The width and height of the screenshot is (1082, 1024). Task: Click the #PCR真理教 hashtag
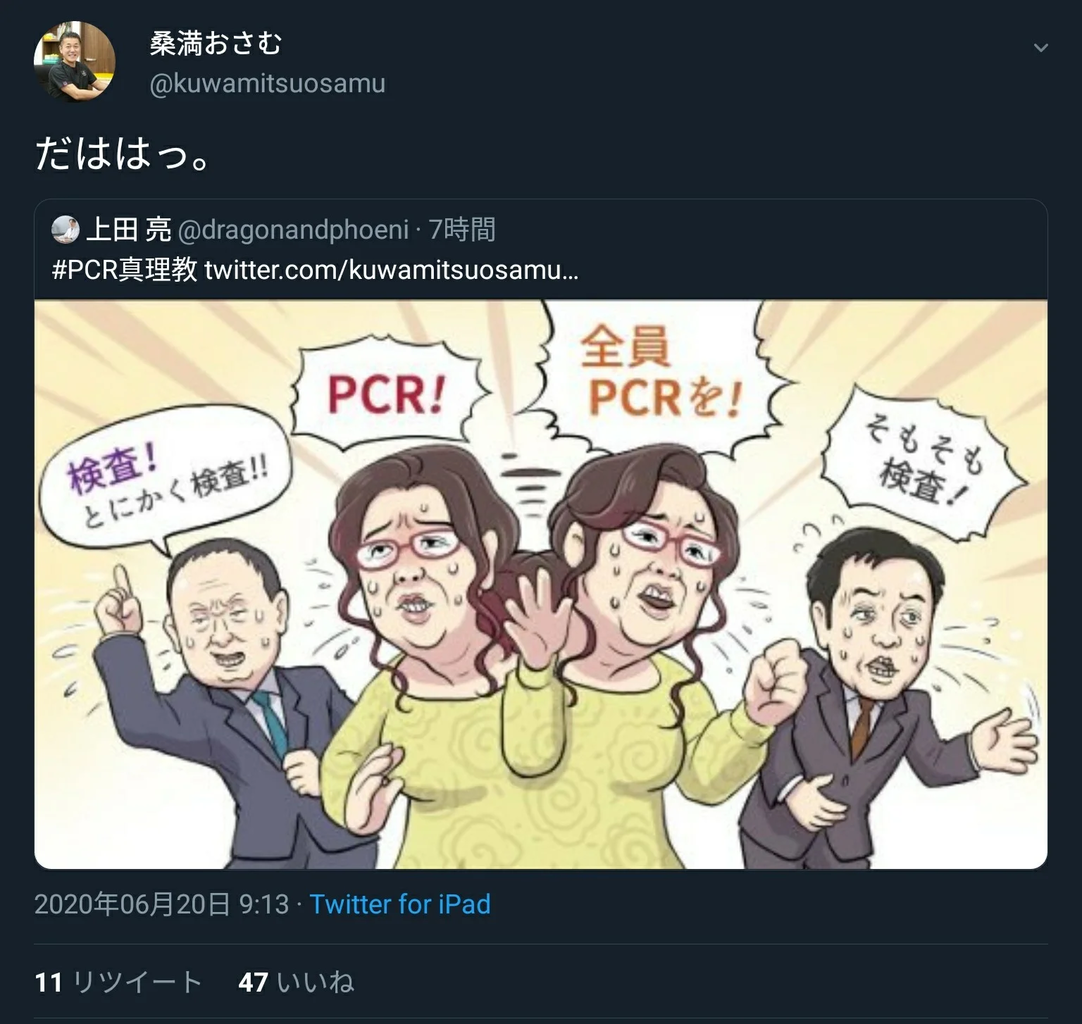coord(125,270)
